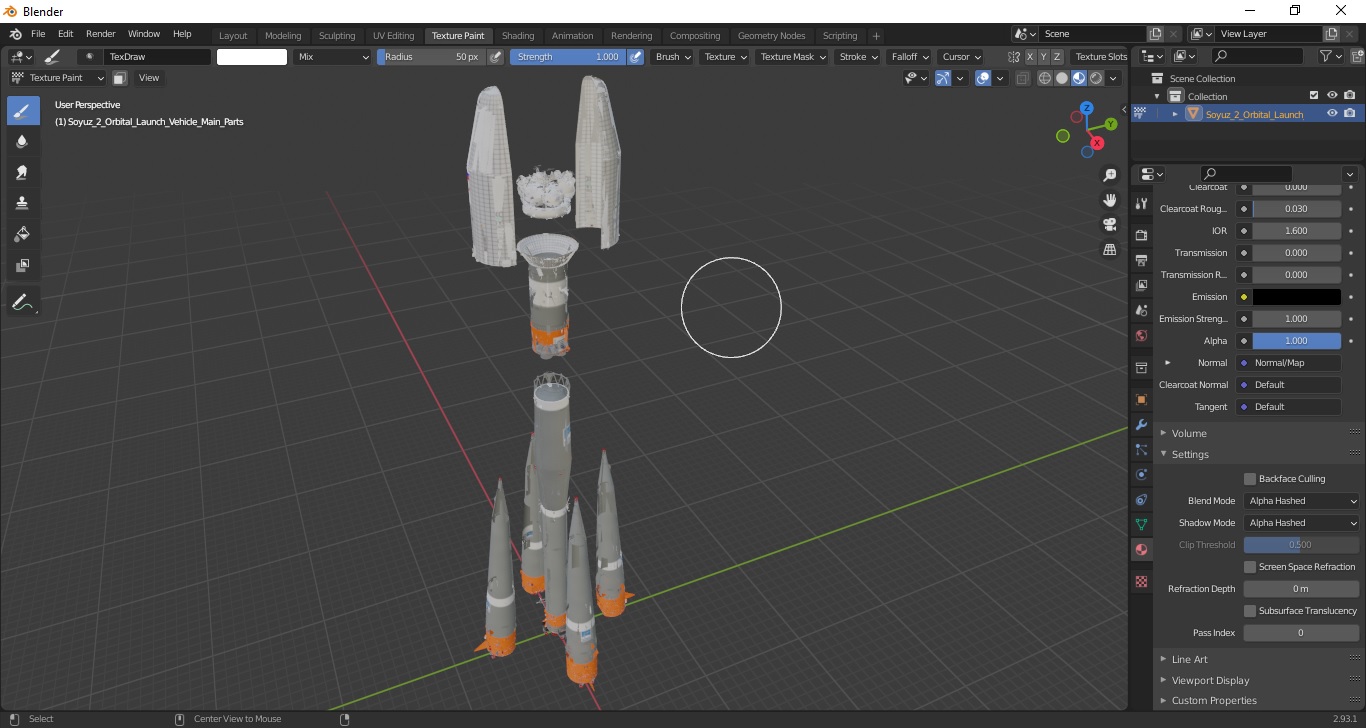Open the Render menu
This screenshot has height=728, width=1366.
(101, 34)
